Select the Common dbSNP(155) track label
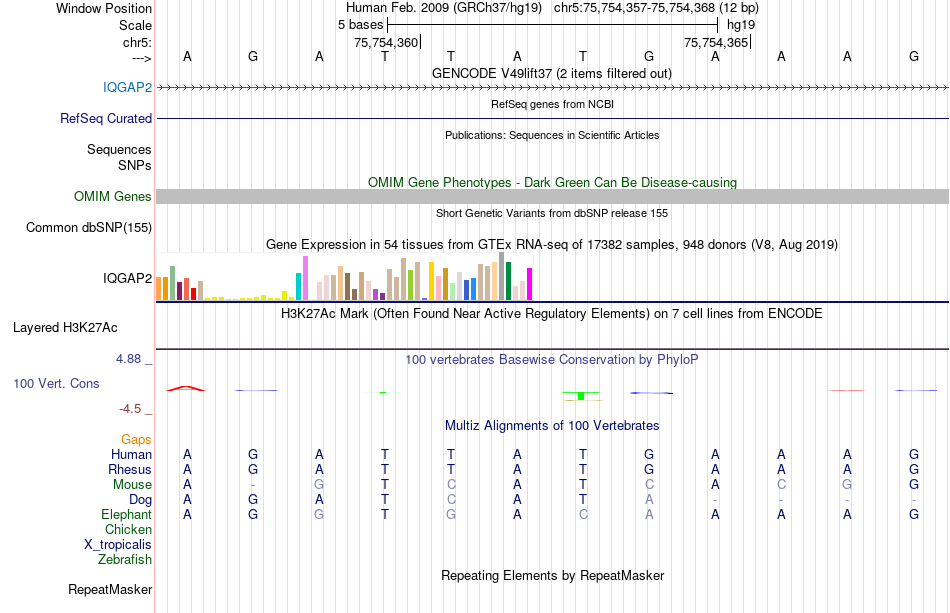Screen dimensions: 950x613 tap(88, 228)
